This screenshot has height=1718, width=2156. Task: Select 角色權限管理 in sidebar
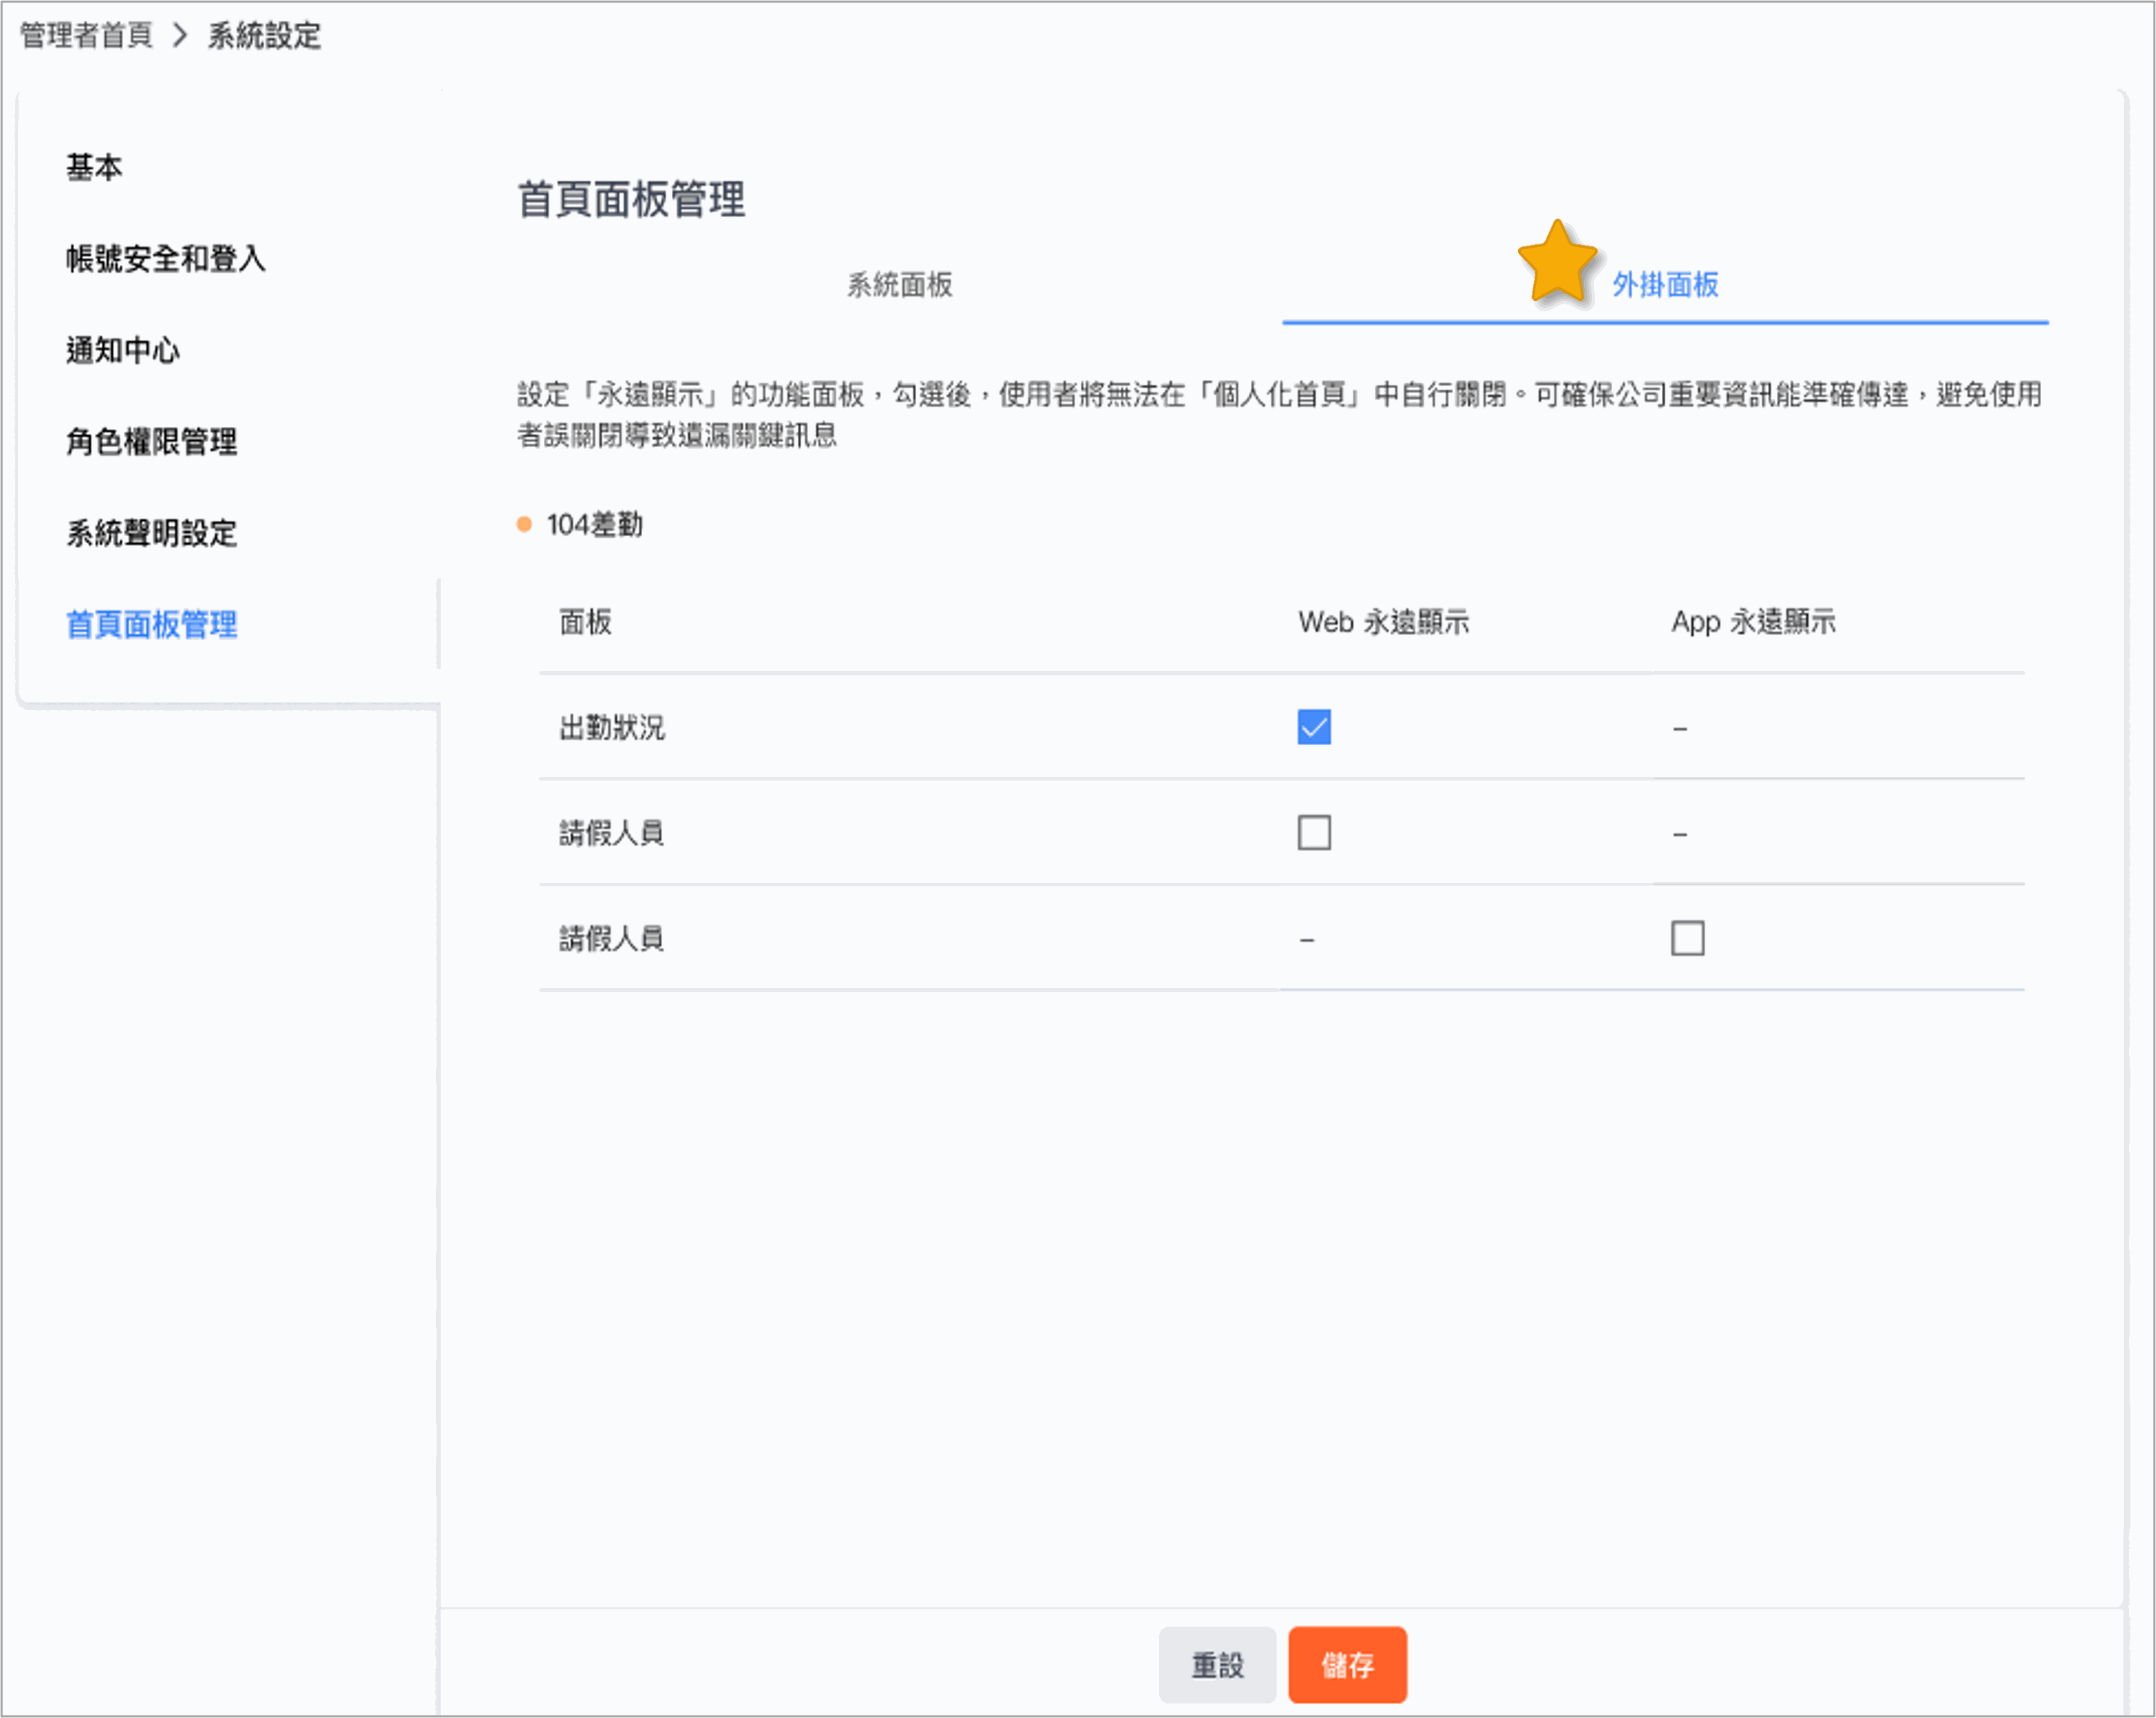(x=152, y=441)
